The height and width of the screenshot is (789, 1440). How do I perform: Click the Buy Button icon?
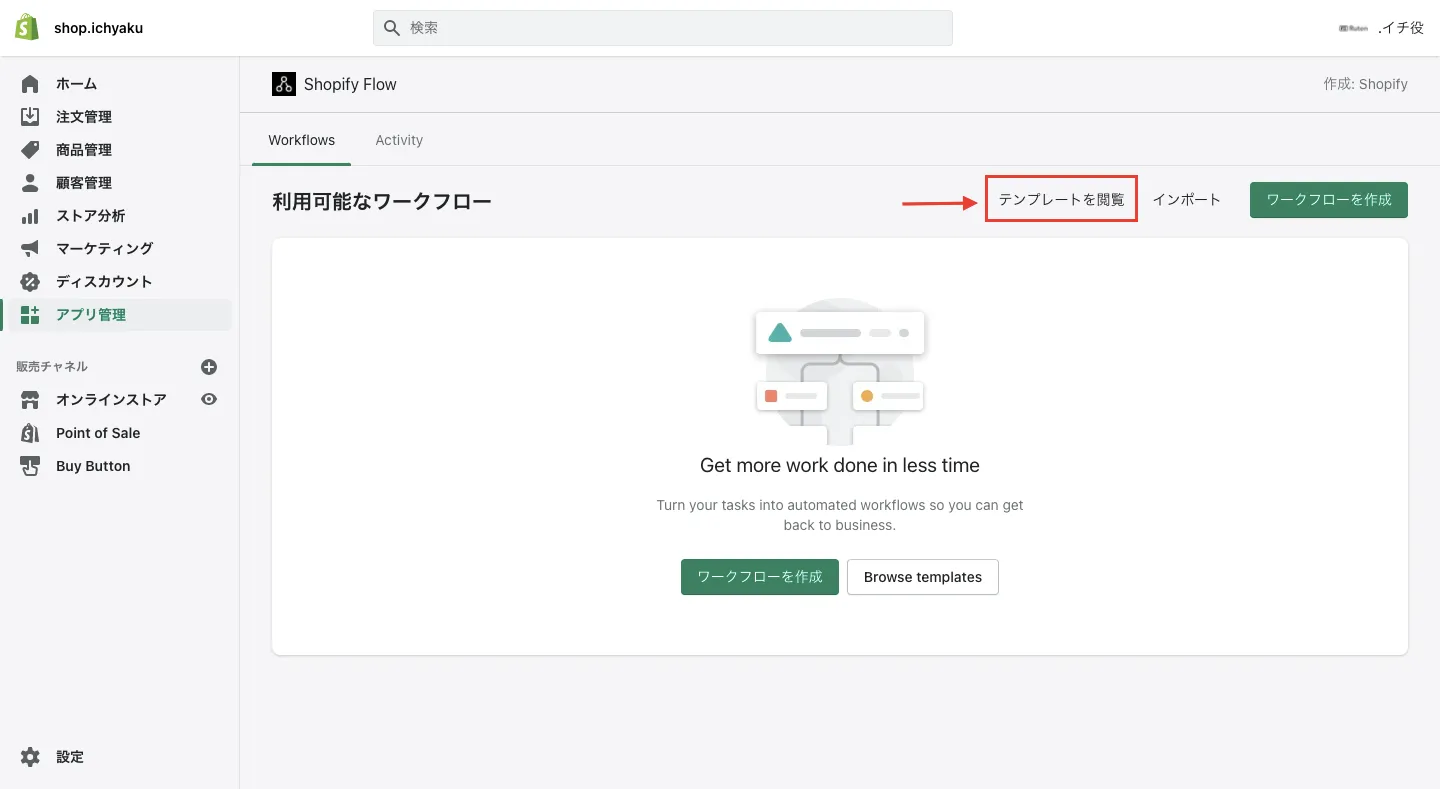(x=30, y=466)
